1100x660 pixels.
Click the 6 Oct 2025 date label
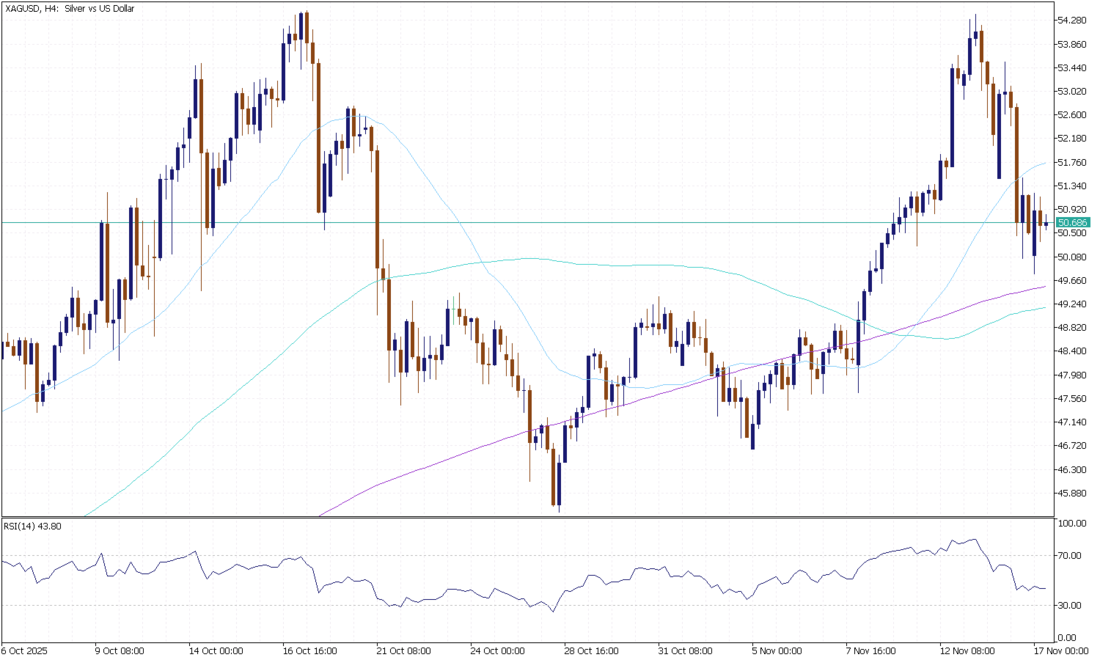(25, 649)
